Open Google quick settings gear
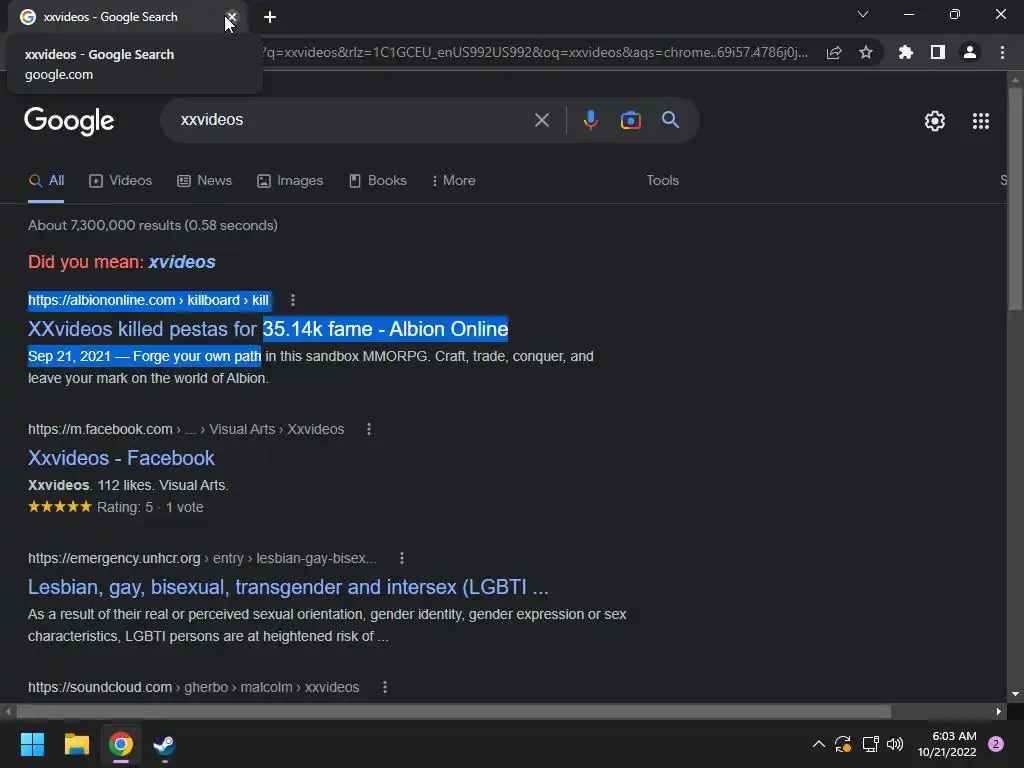This screenshot has height=768, width=1024. click(935, 121)
